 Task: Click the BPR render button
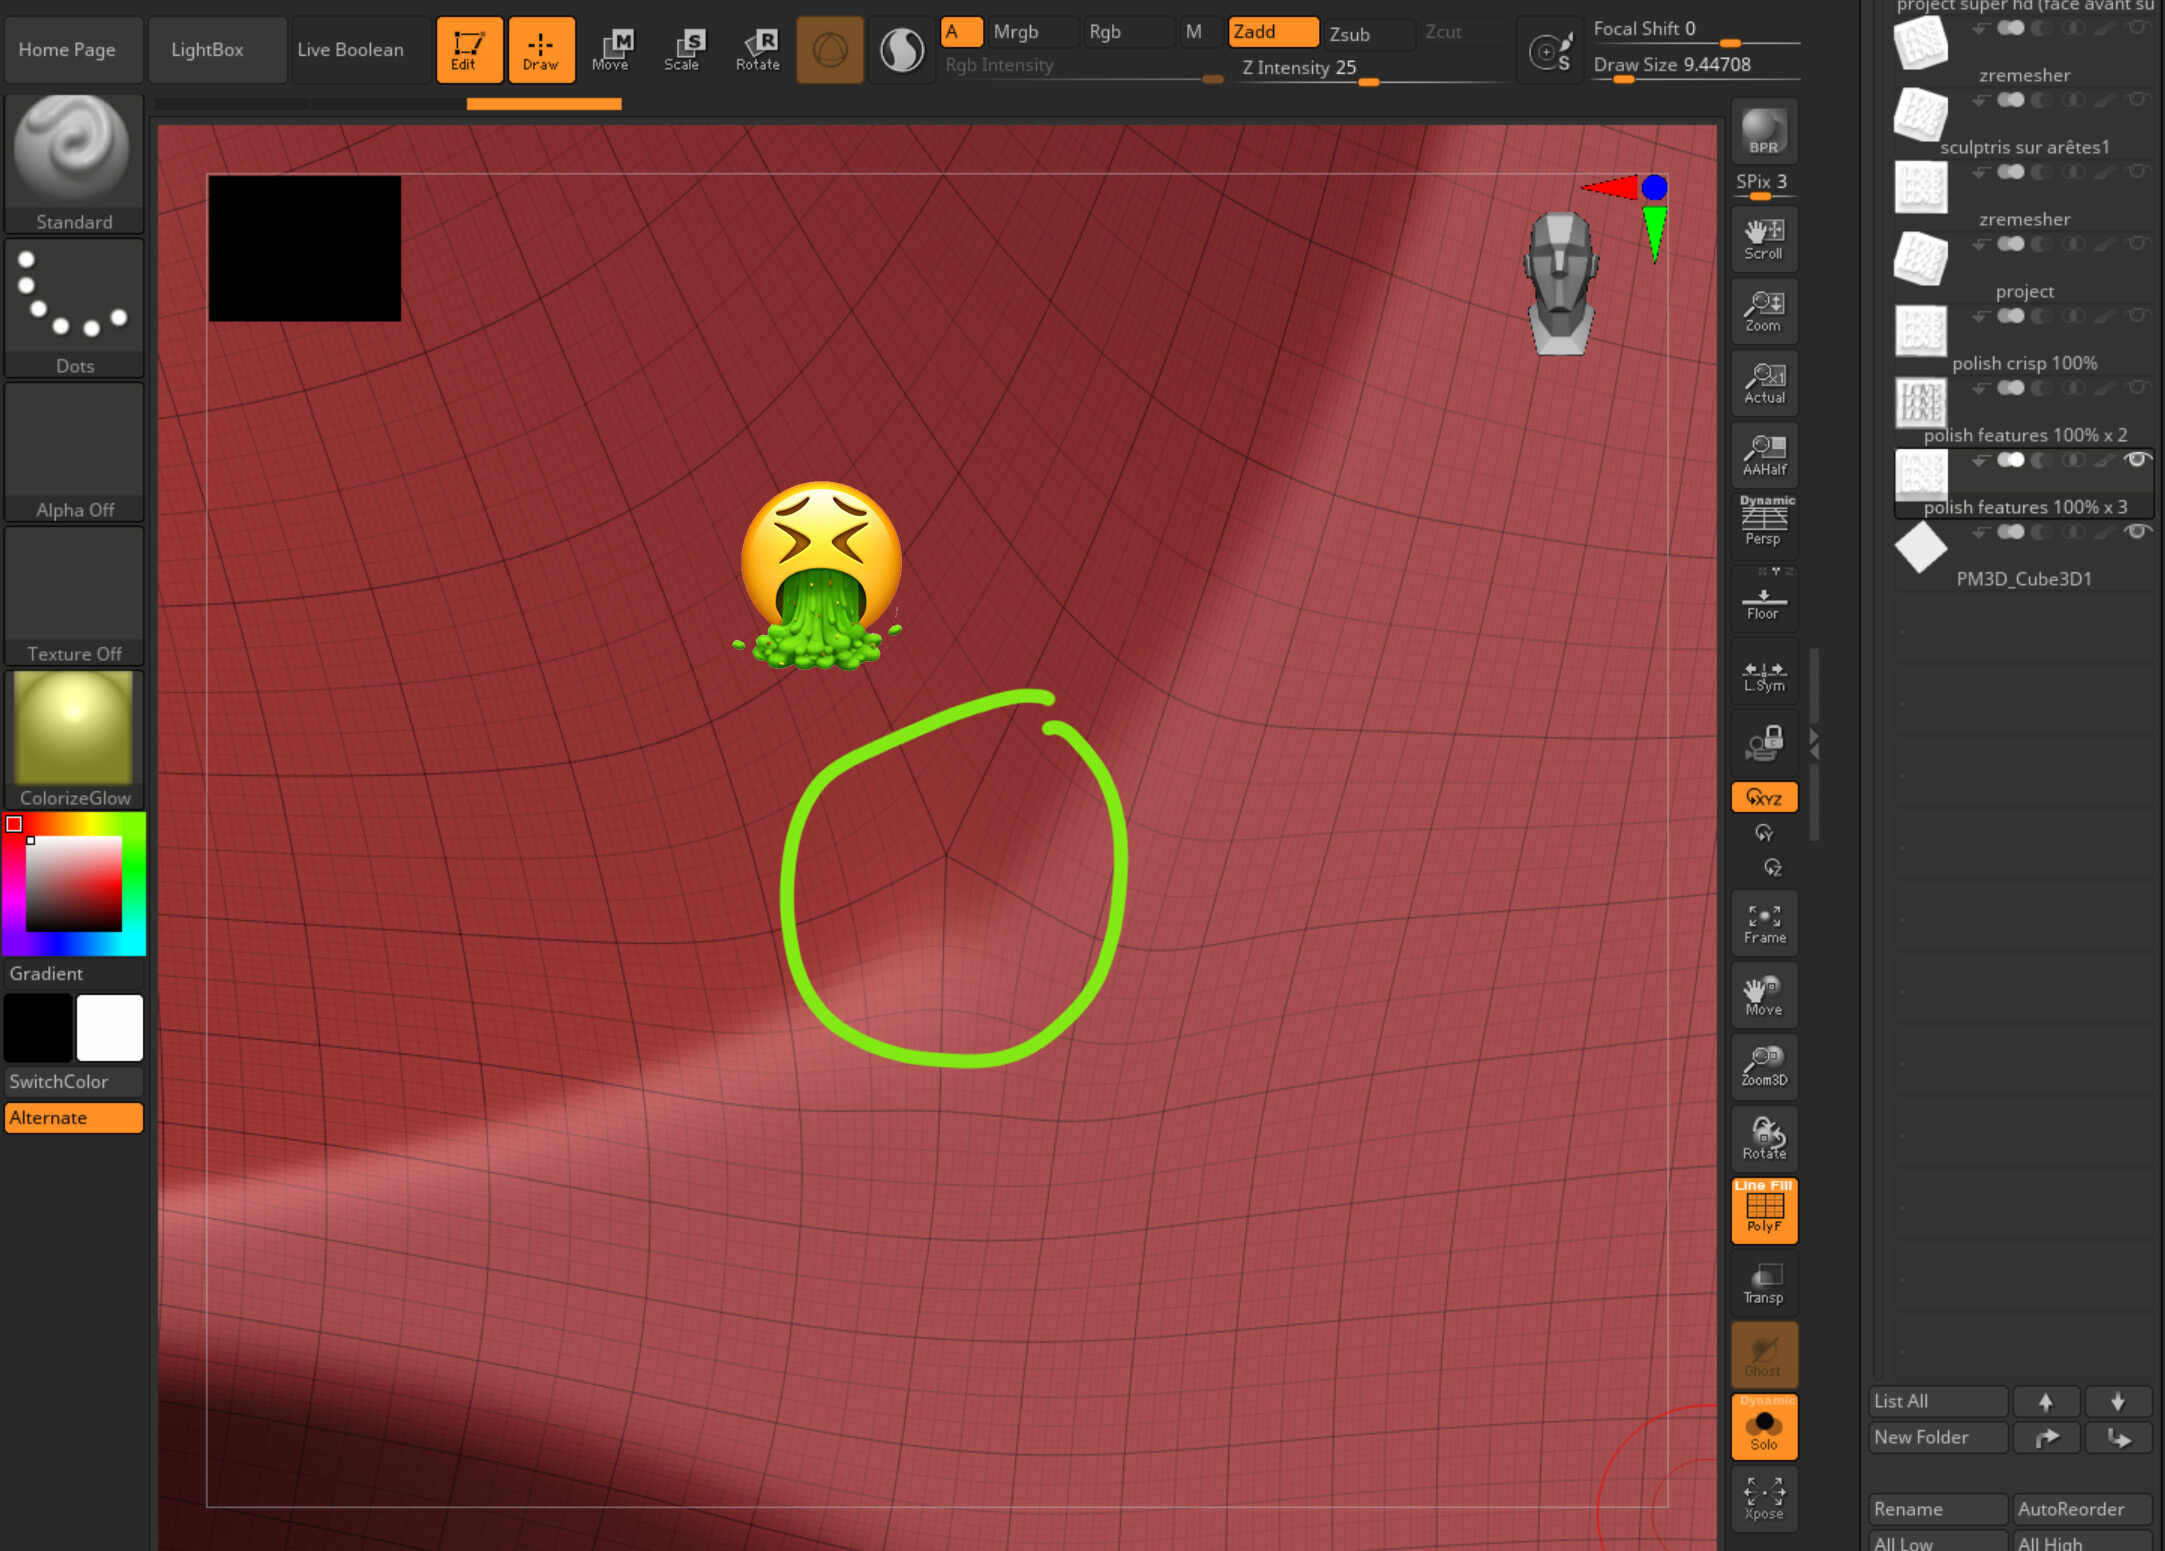(x=1764, y=131)
